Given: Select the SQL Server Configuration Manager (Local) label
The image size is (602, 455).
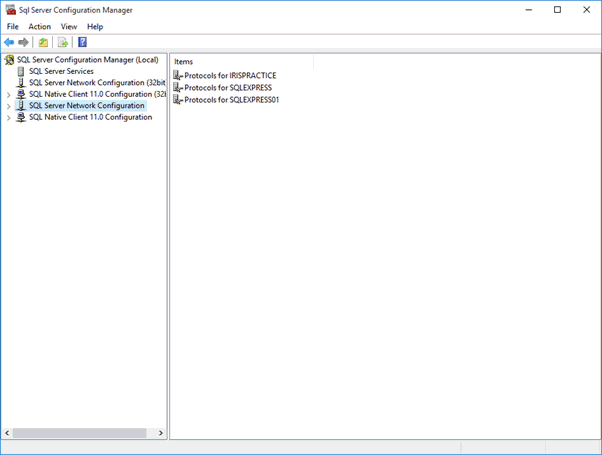Looking at the screenshot, I should [88, 60].
